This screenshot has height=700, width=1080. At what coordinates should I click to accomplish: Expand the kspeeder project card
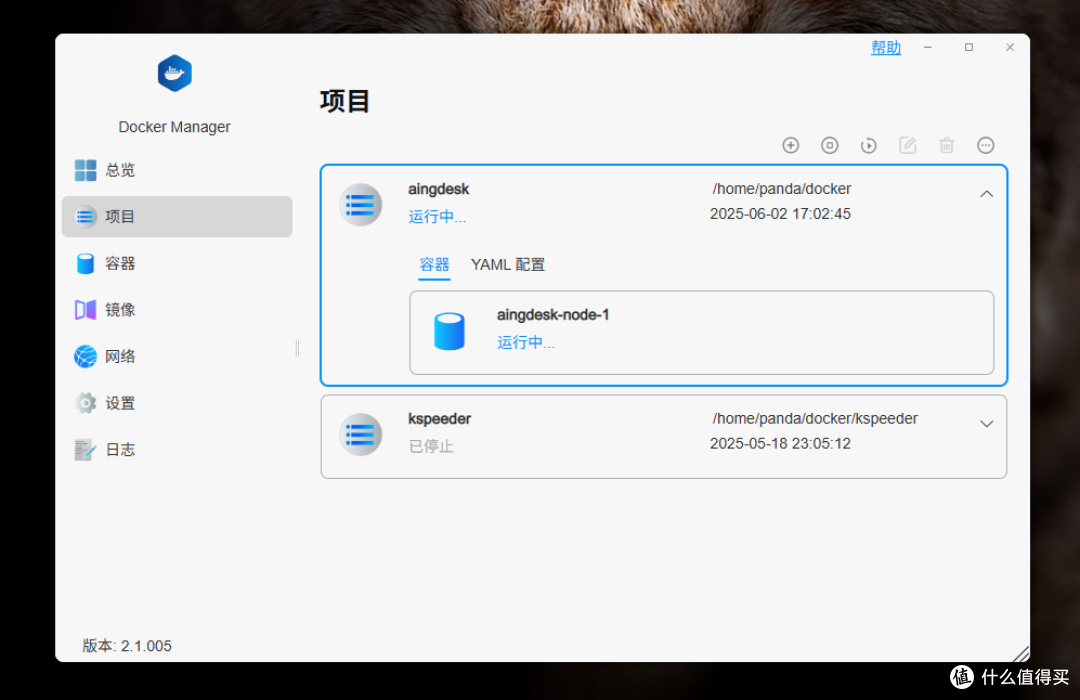click(x=986, y=424)
